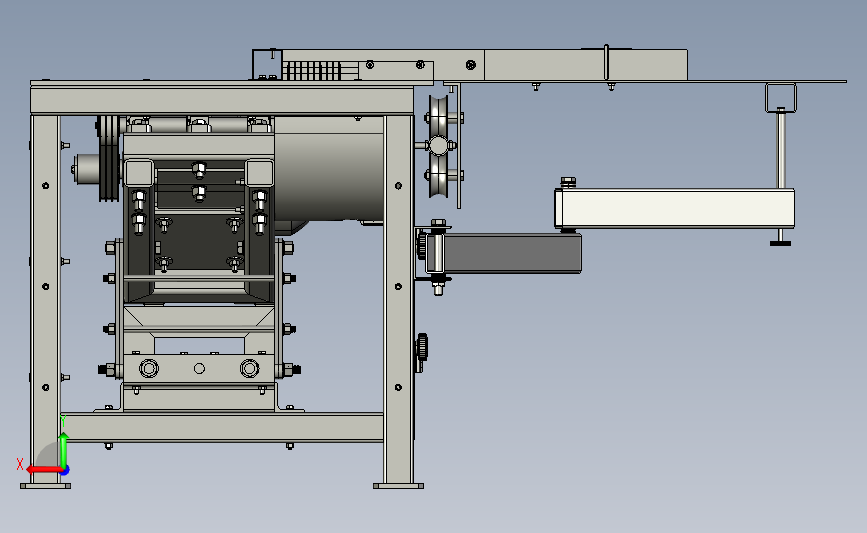Select the large round screw on top cover

(x=471, y=65)
